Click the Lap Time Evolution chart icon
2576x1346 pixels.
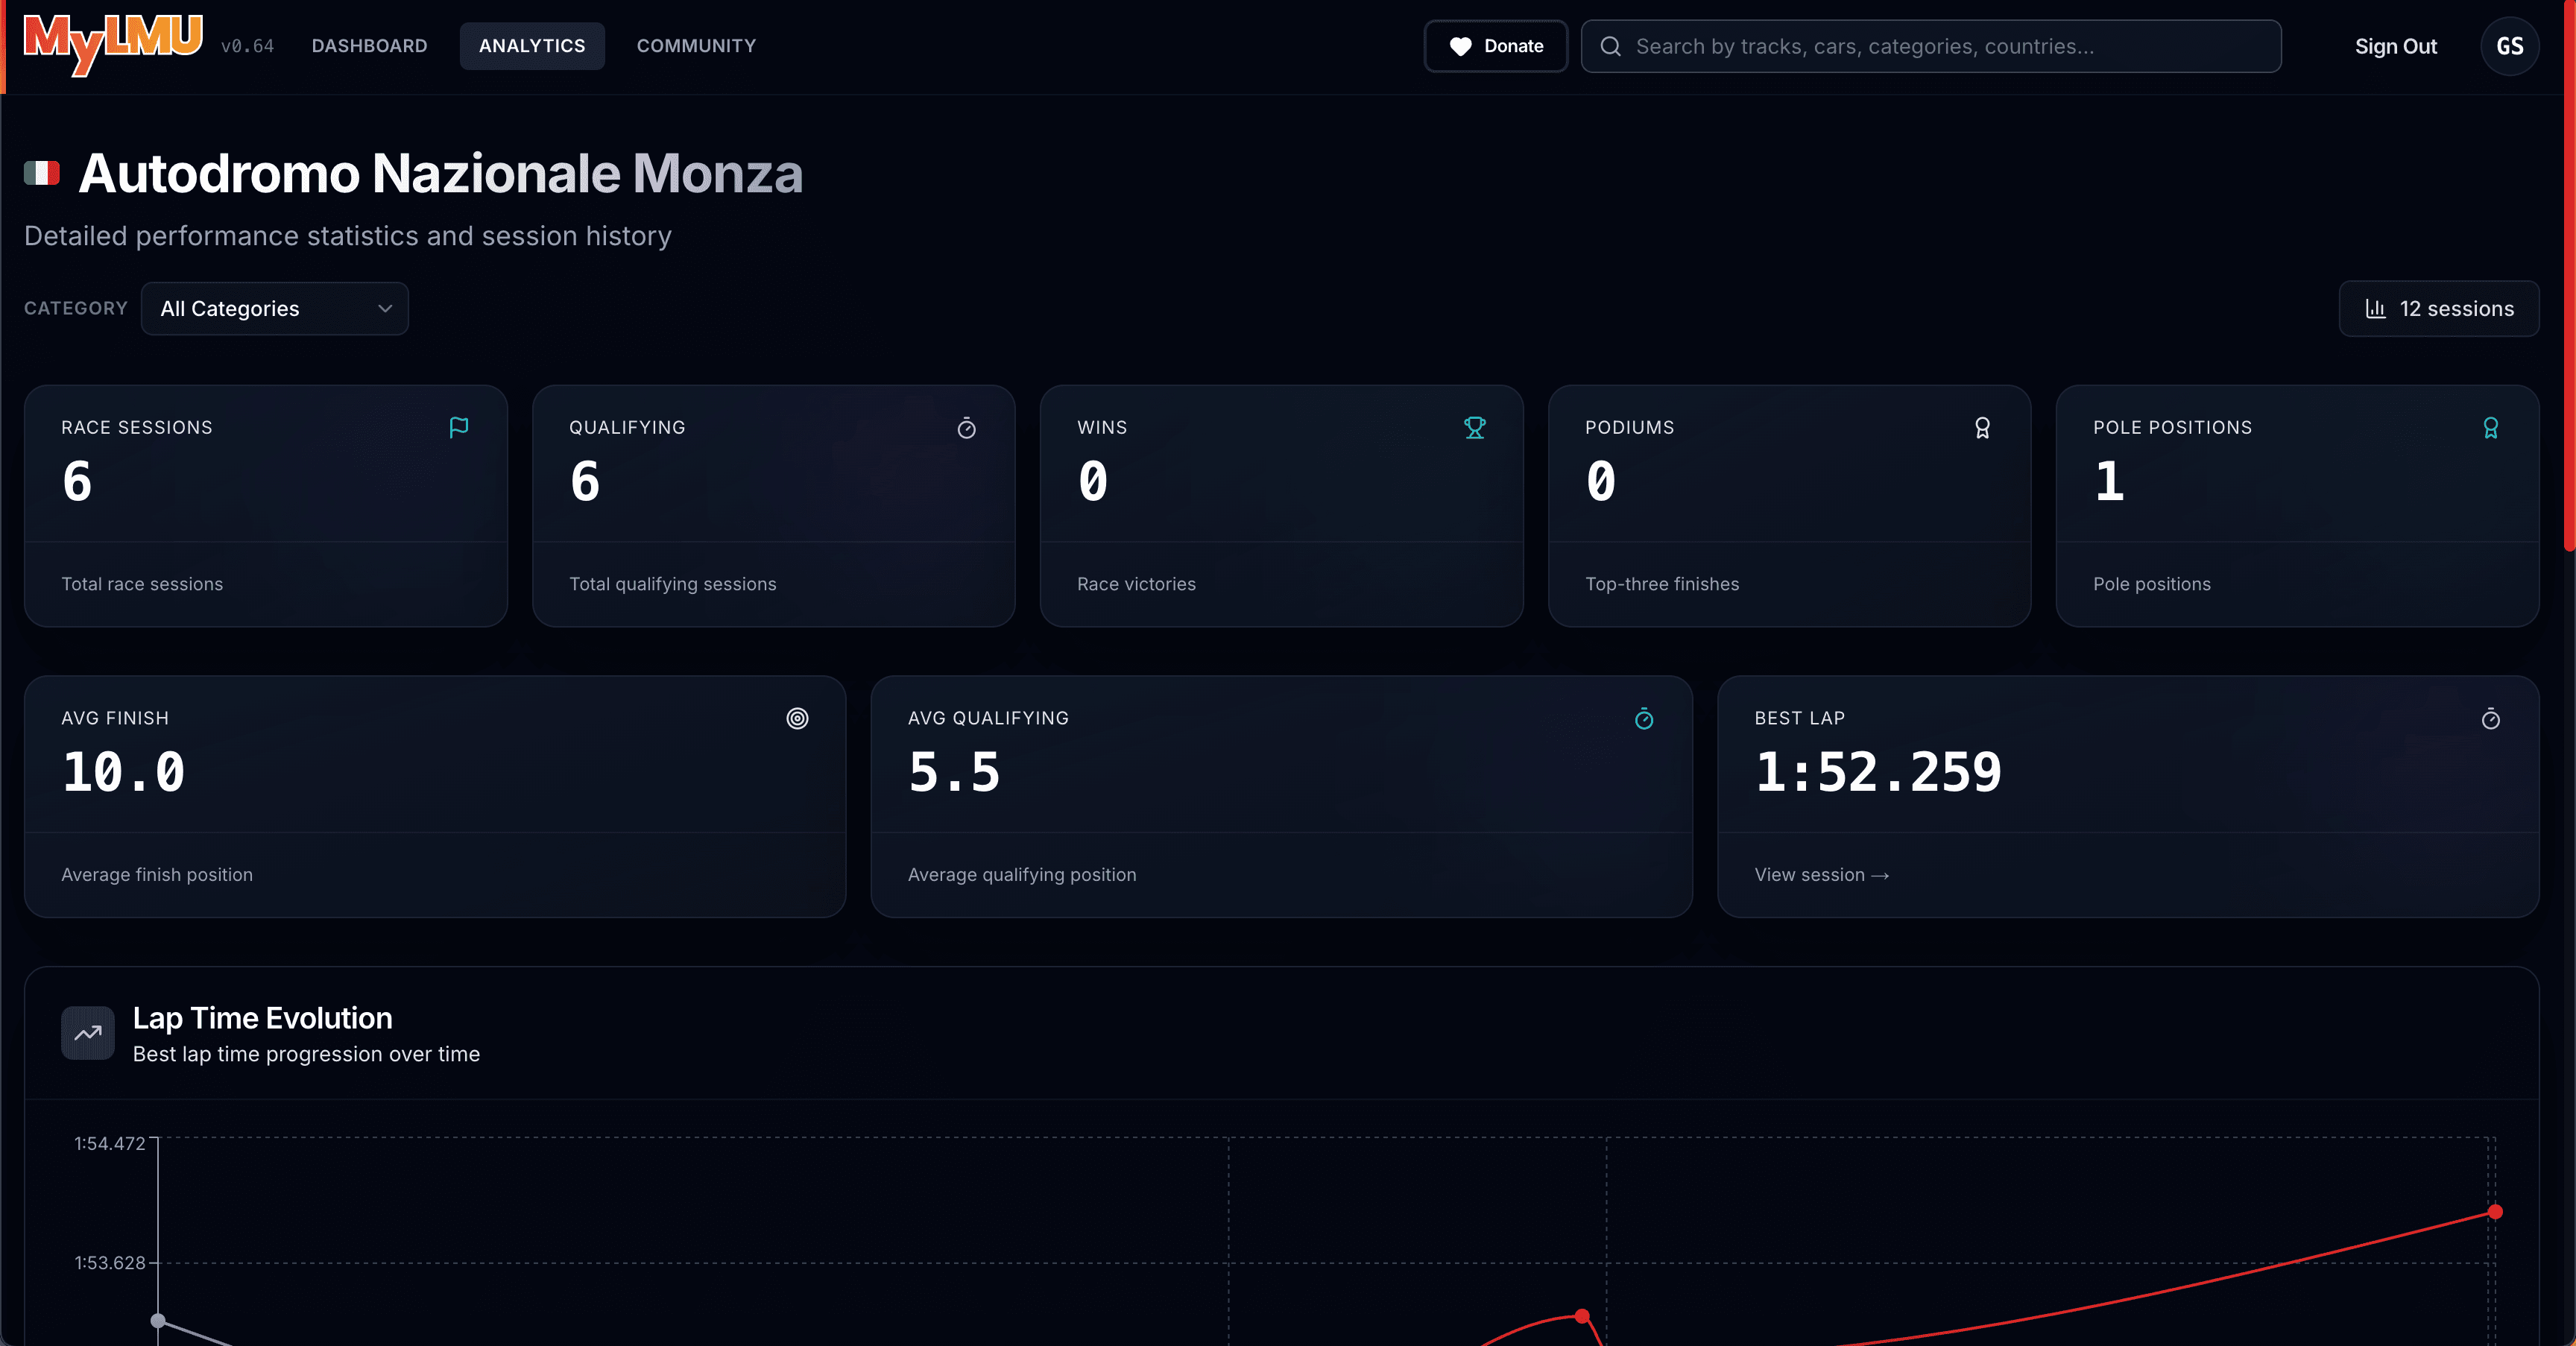87,1033
